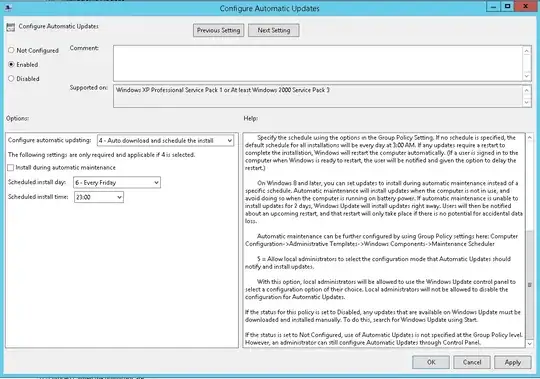Click the Help pane scrollbar thumb

point(530,285)
